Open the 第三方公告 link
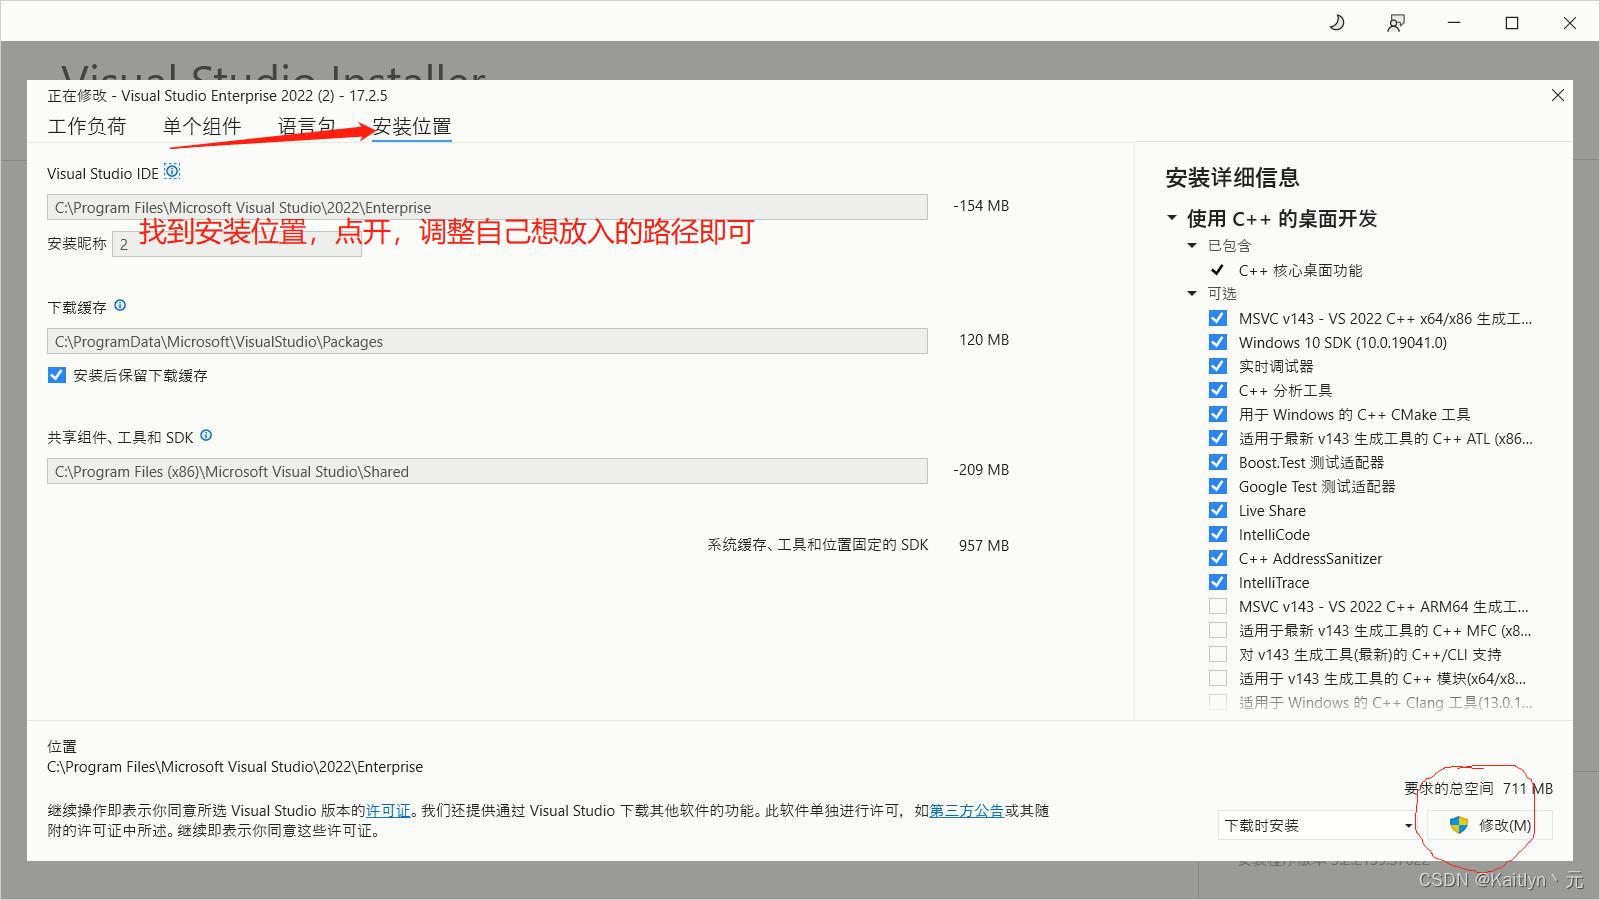 967,810
